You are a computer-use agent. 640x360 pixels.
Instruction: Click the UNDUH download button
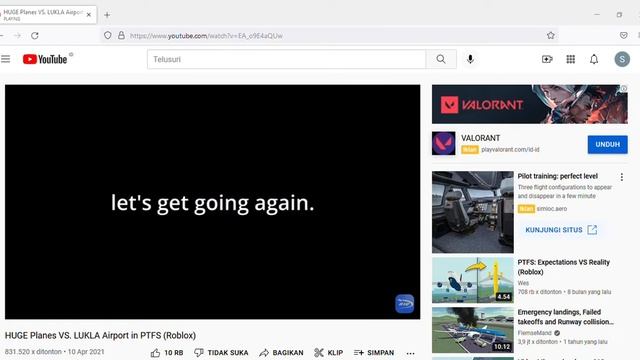pyautogui.click(x=607, y=144)
